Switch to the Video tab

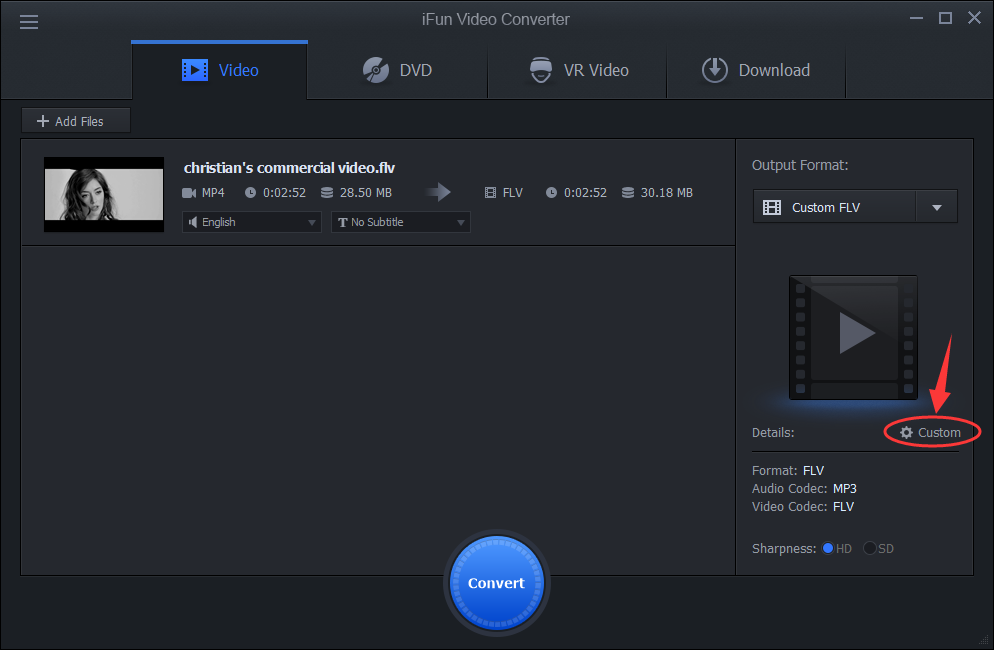219,70
